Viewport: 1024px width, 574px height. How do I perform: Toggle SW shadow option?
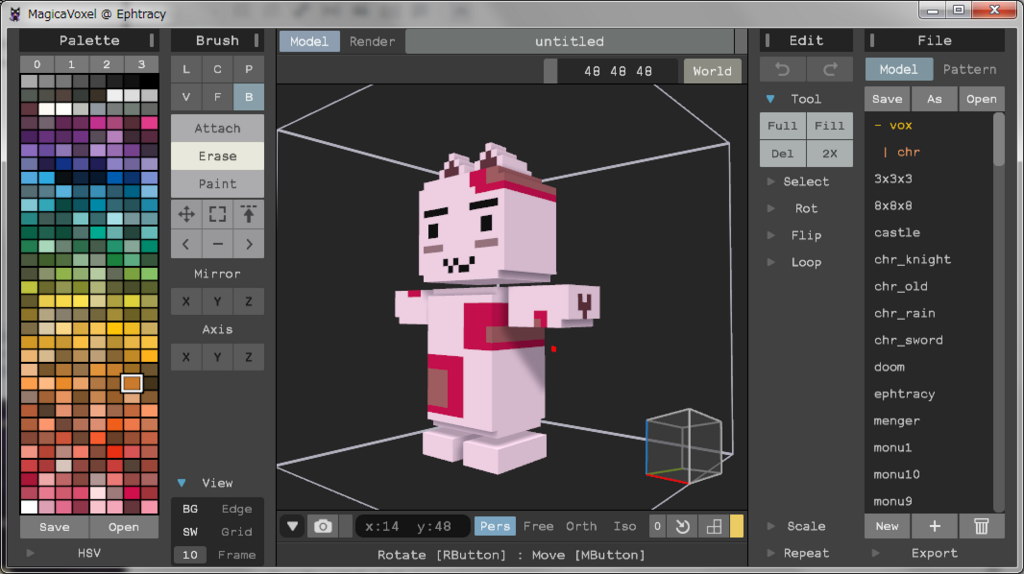(x=190, y=532)
